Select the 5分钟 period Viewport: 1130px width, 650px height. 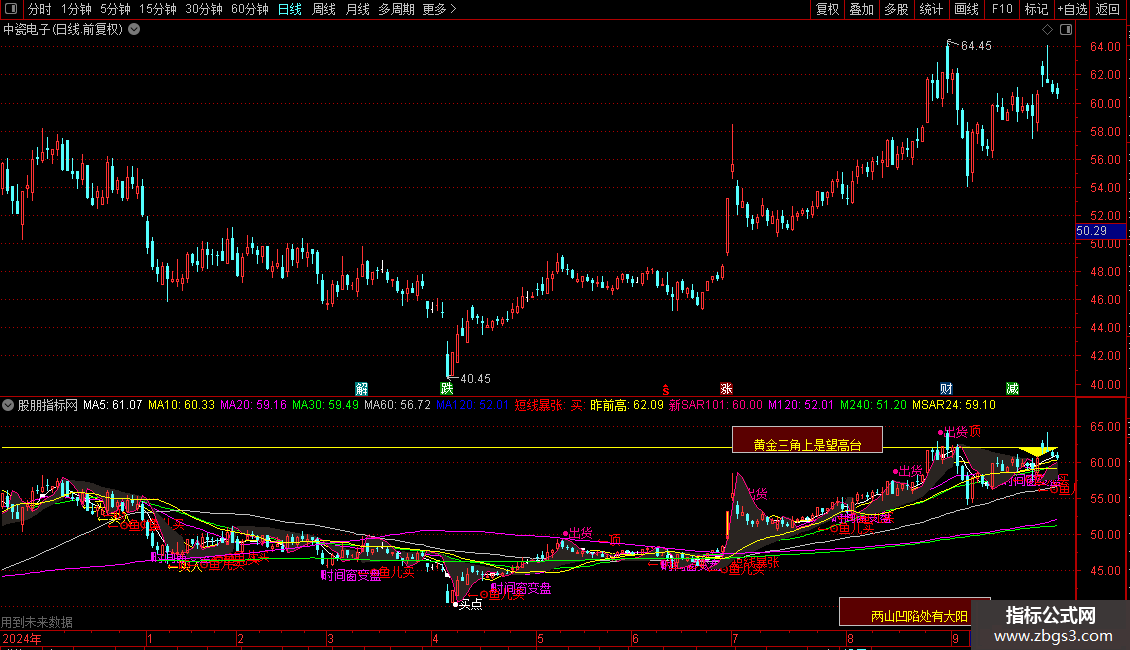(115, 9)
